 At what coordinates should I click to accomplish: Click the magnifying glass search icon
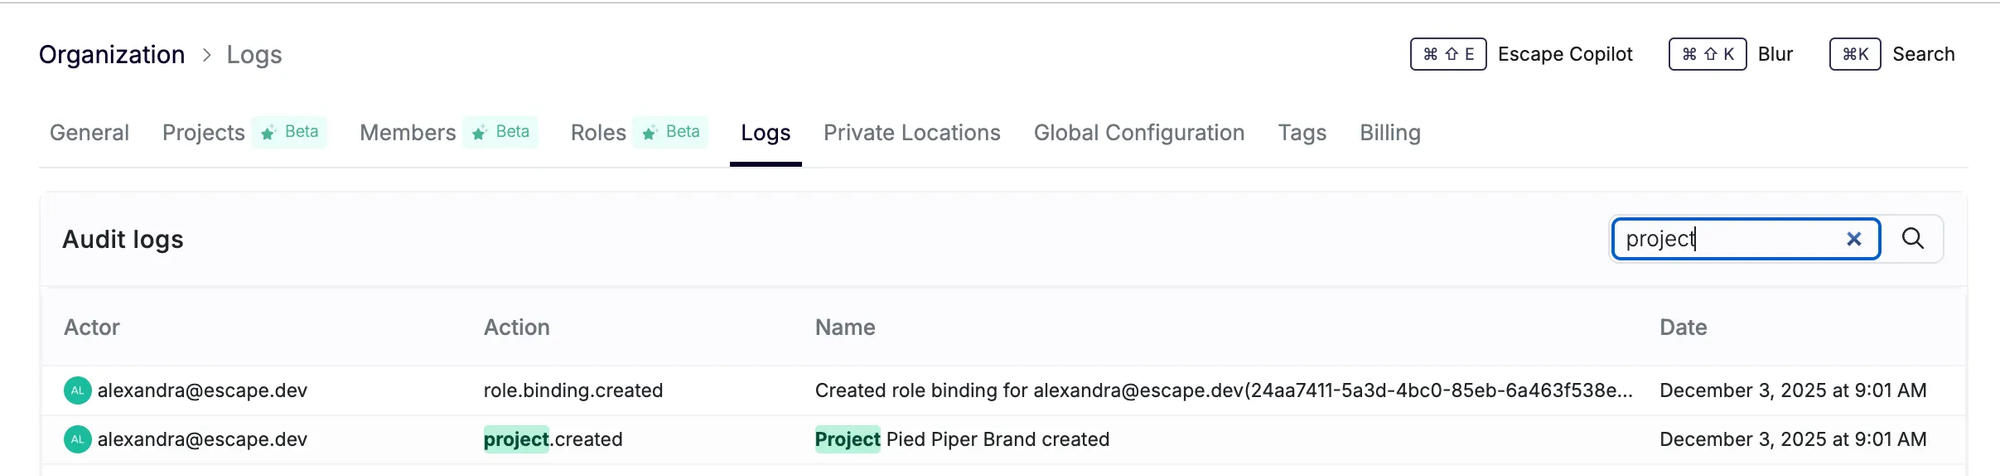coord(1912,239)
